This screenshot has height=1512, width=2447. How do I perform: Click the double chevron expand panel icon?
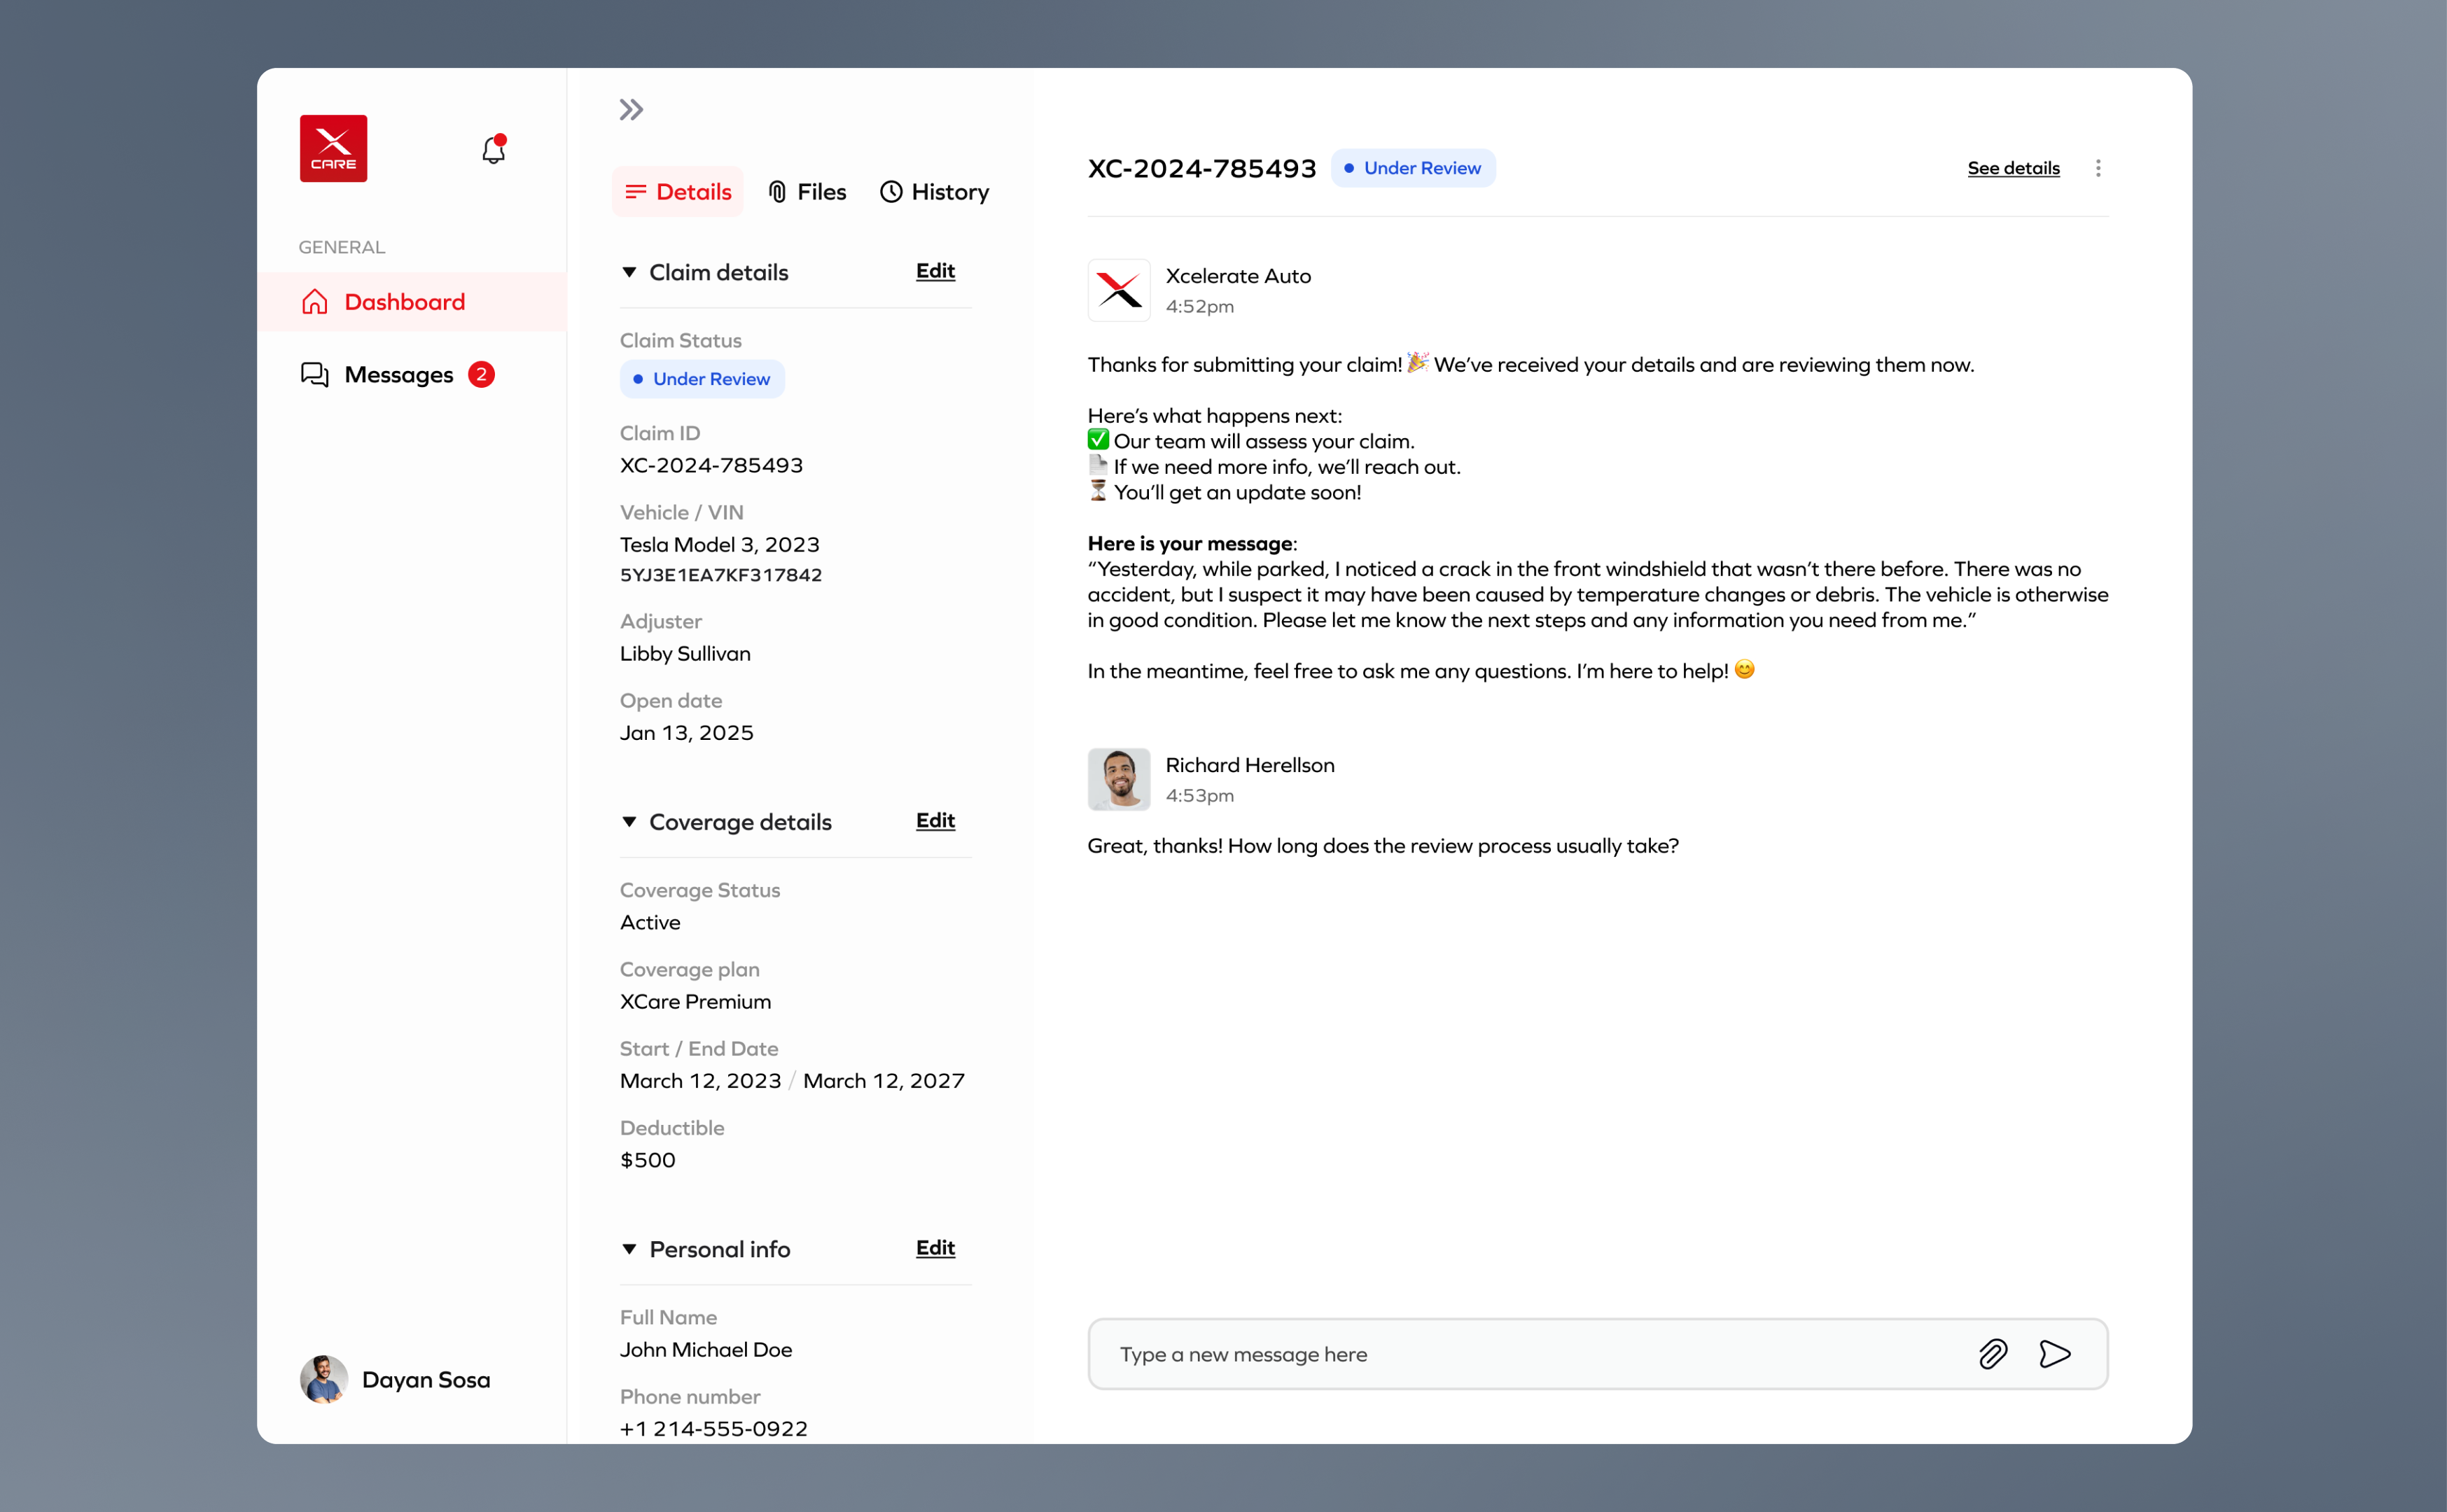click(x=631, y=109)
